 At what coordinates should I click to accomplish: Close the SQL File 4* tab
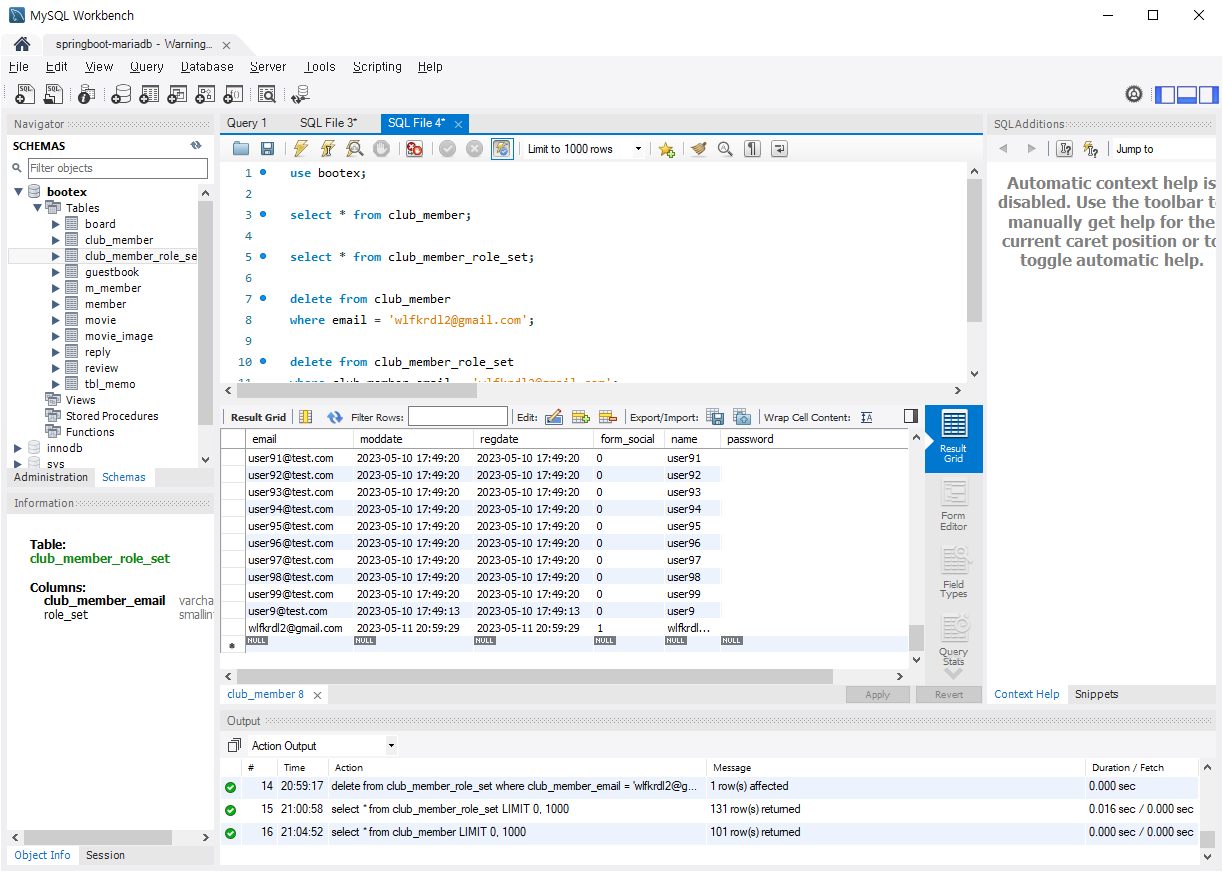click(x=458, y=124)
